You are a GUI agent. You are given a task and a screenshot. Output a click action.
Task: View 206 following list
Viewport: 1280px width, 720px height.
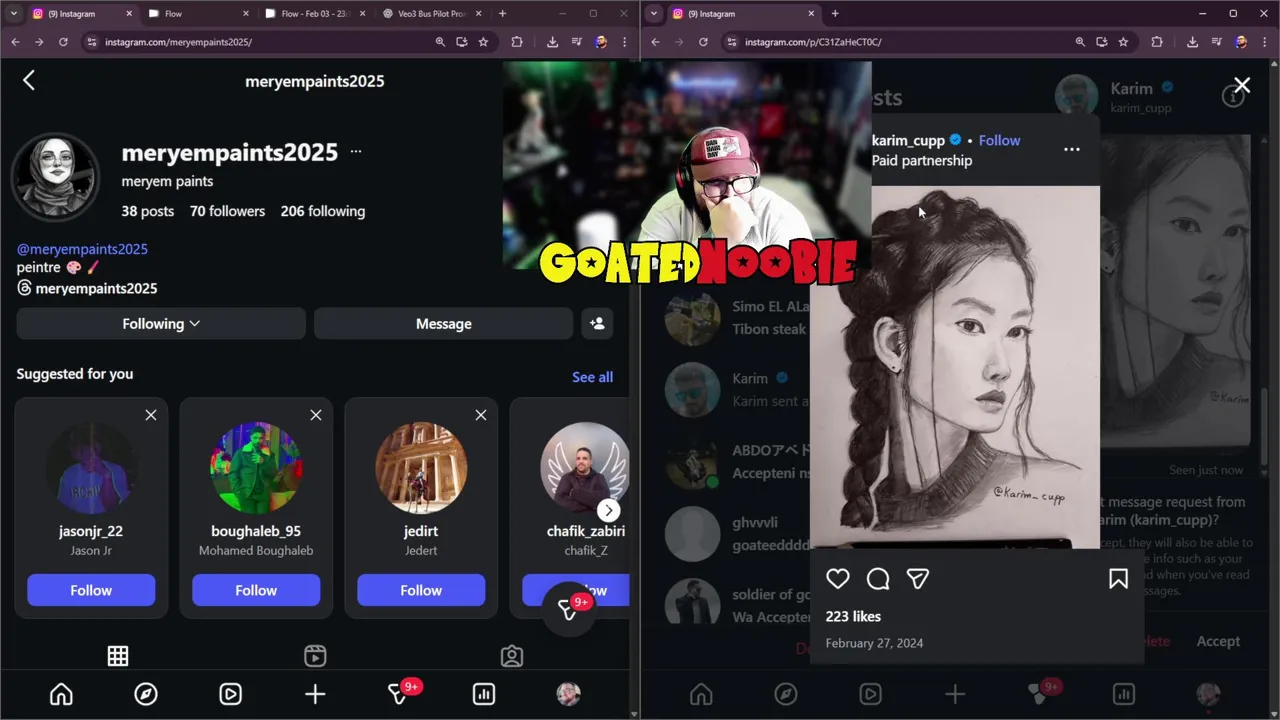tap(323, 211)
